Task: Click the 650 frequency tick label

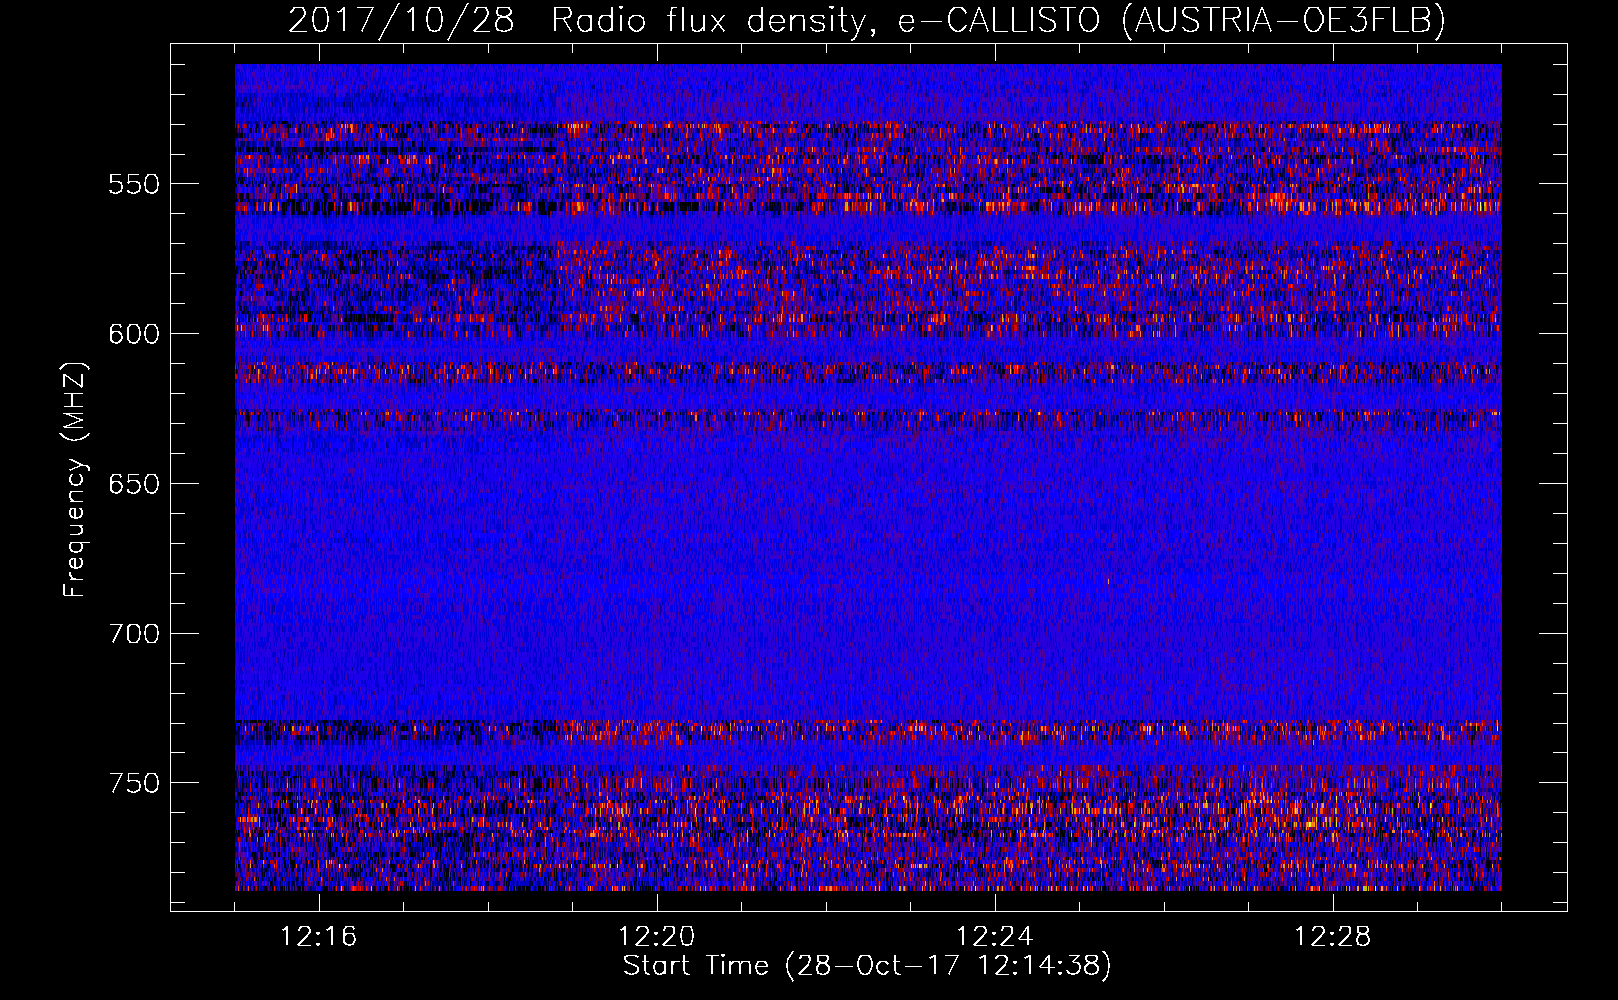Action: click(x=134, y=484)
